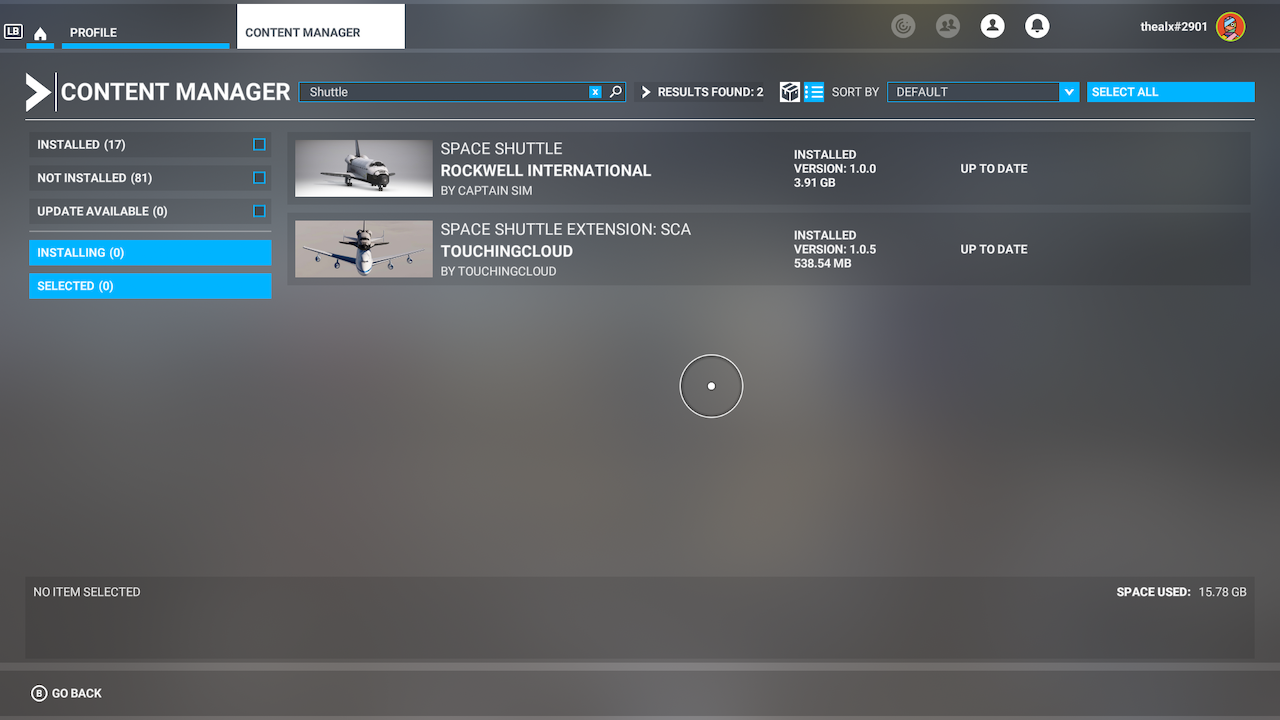
Task: Tick the Not Installed (81) checkbox
Action: (259, 178)
